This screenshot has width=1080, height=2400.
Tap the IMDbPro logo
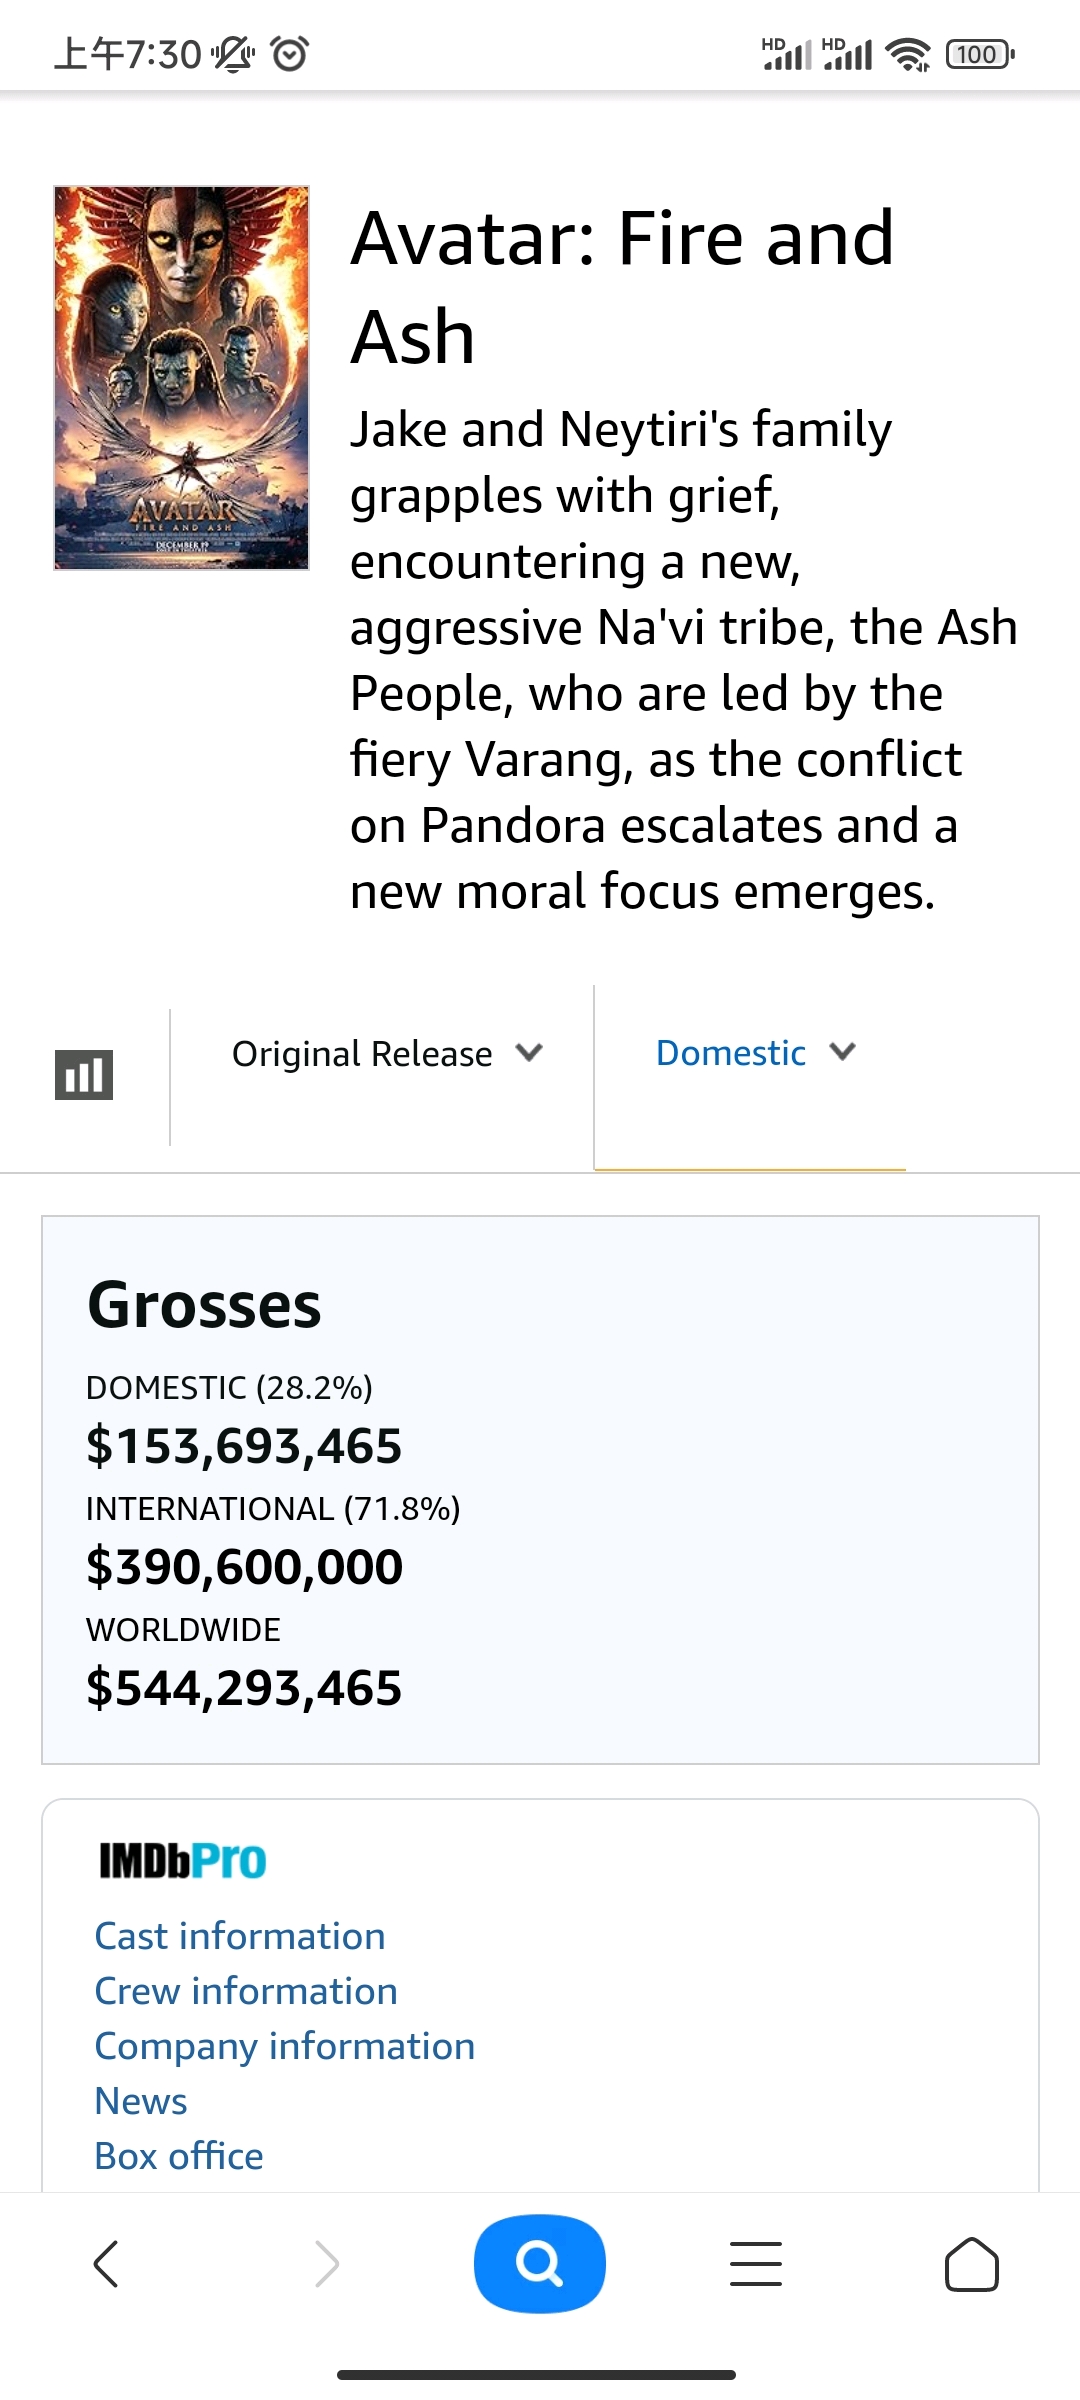[x=183, y=1861]
